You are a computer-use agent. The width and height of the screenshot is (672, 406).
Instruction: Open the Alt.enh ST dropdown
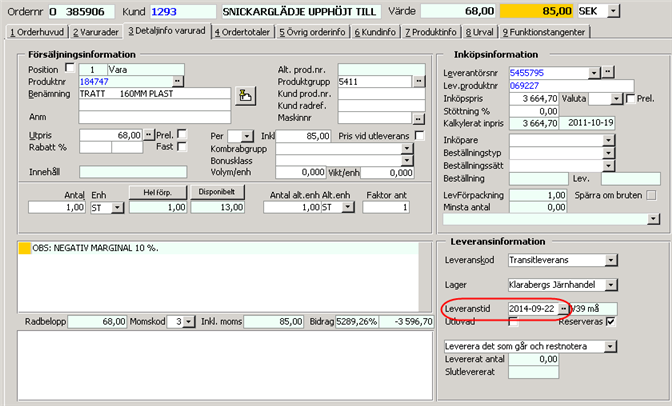click(348, 208)
